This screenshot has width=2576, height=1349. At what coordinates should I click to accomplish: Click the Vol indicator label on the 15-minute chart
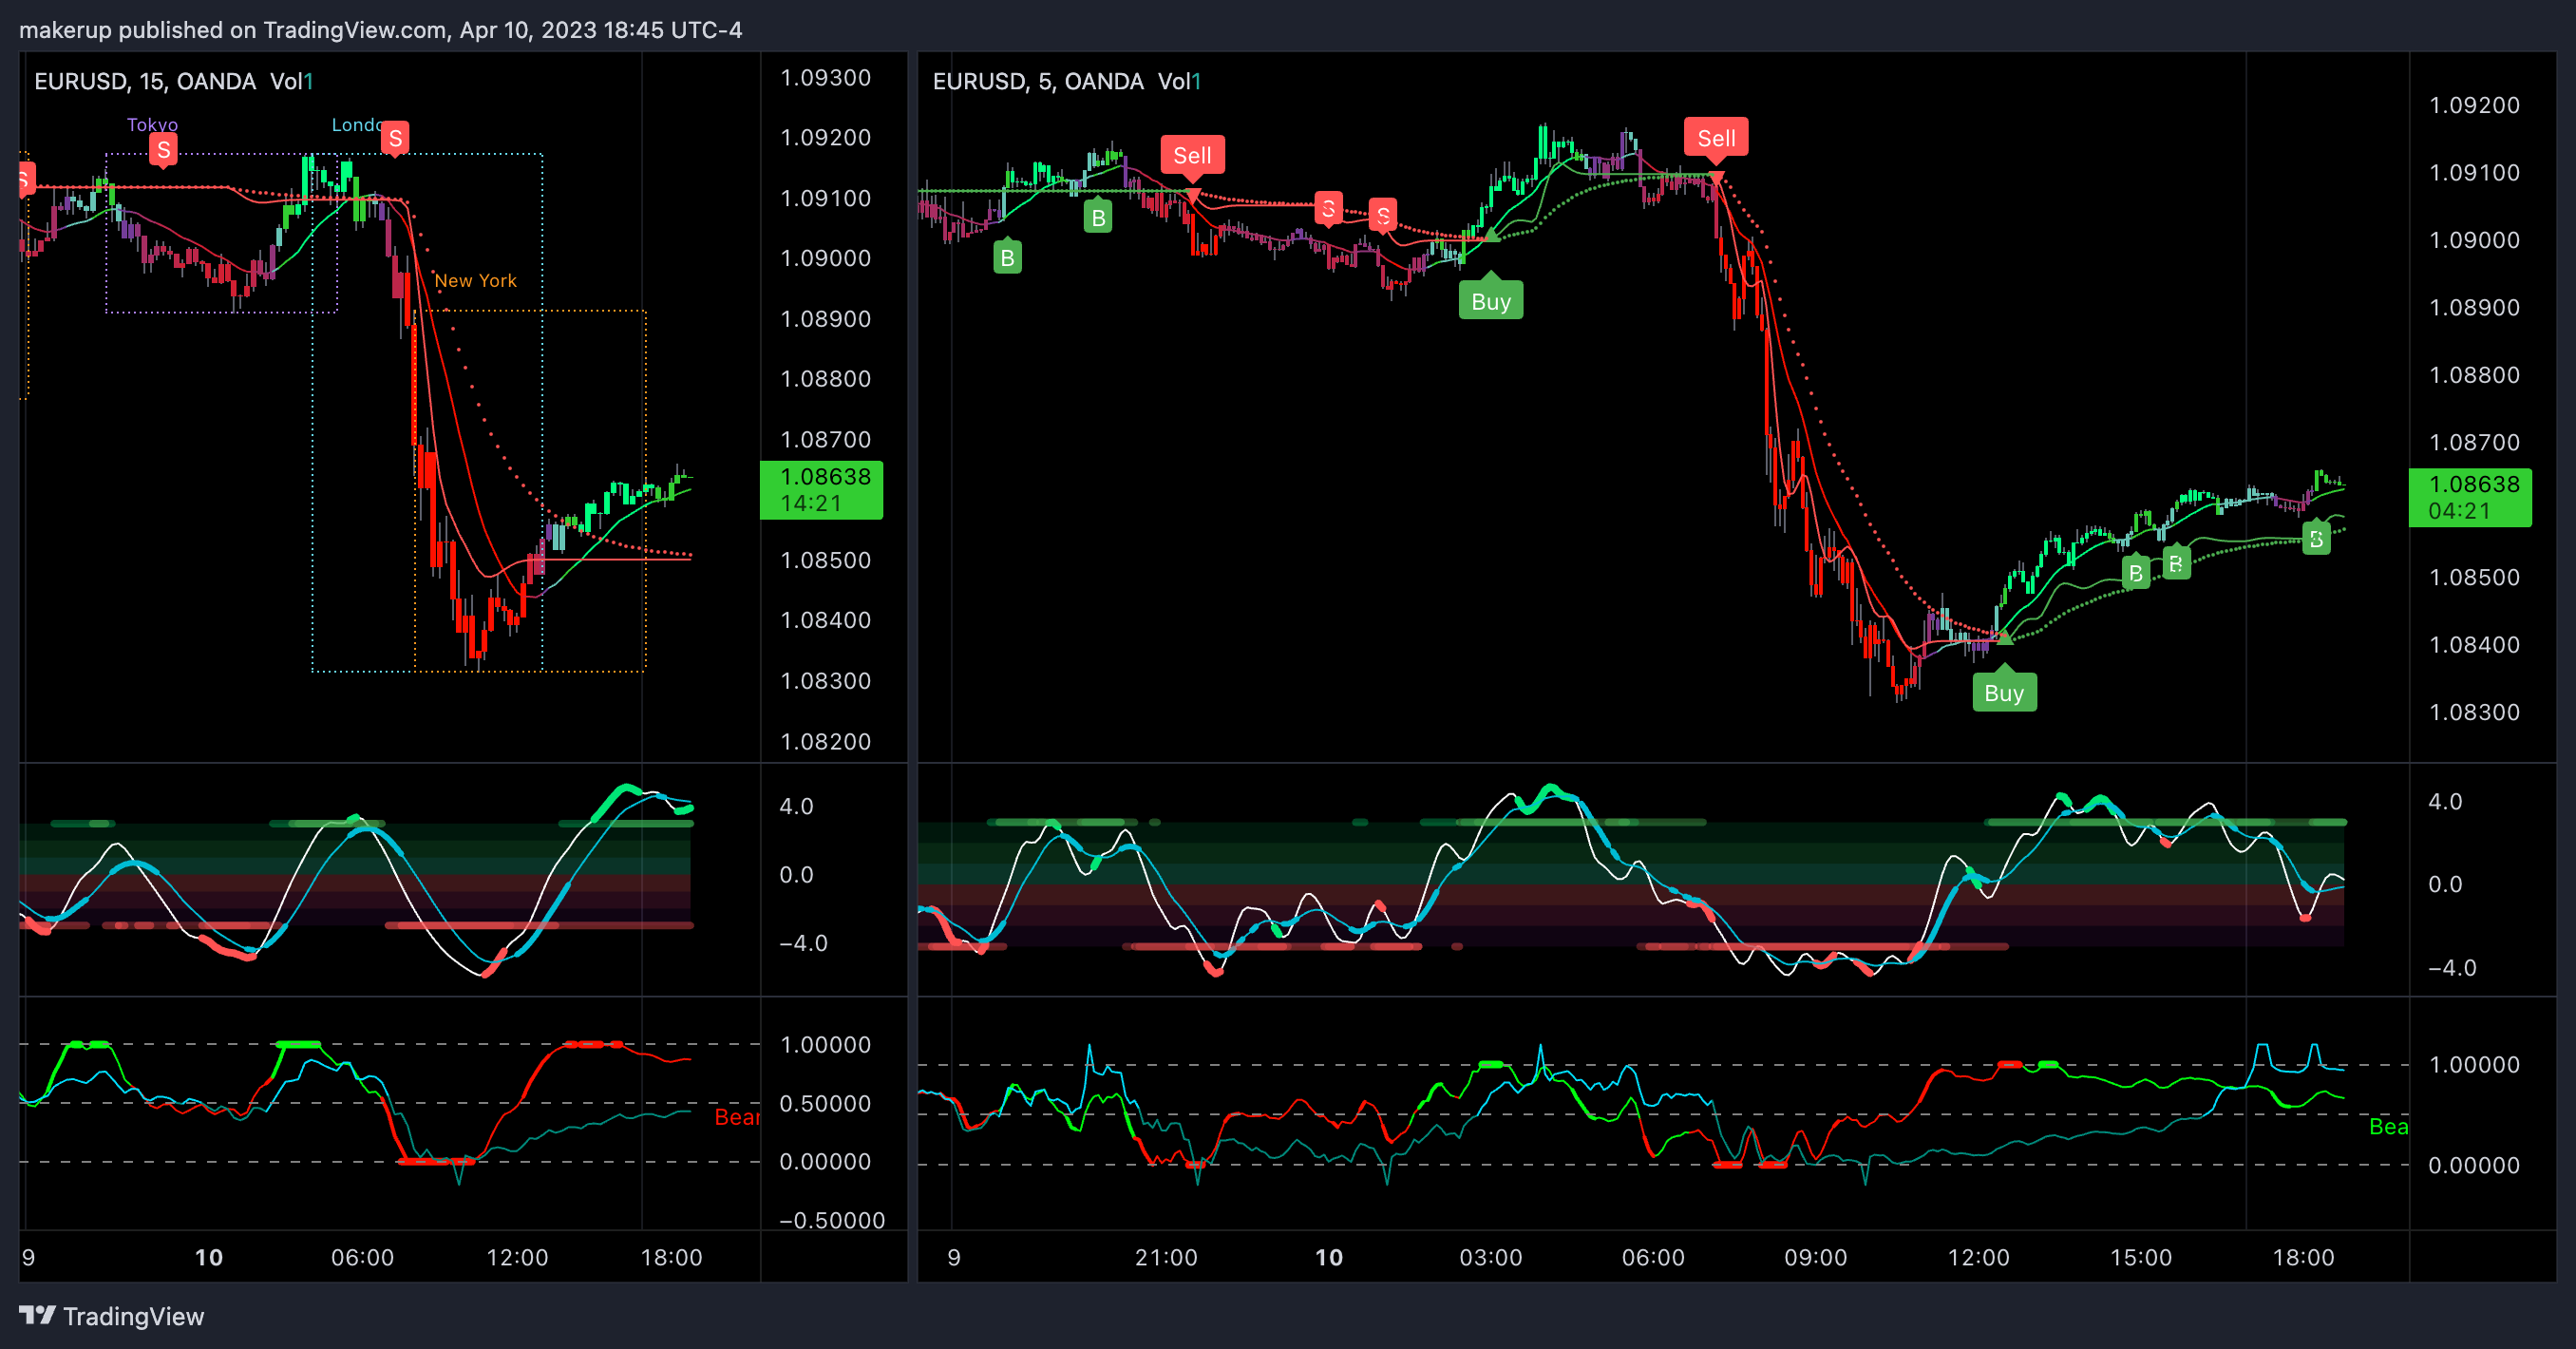click(x=291, y=82)
